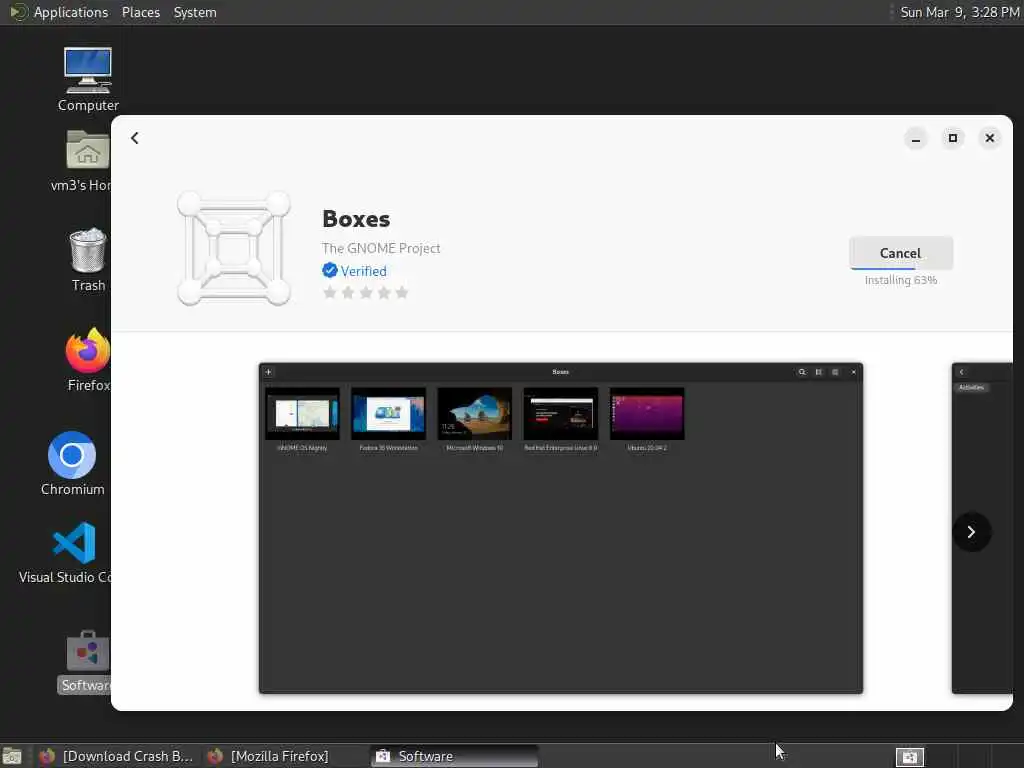The image size is (1024, 768).
Task: Select the Computer desktop icon
Action: (x=88, y=79)
